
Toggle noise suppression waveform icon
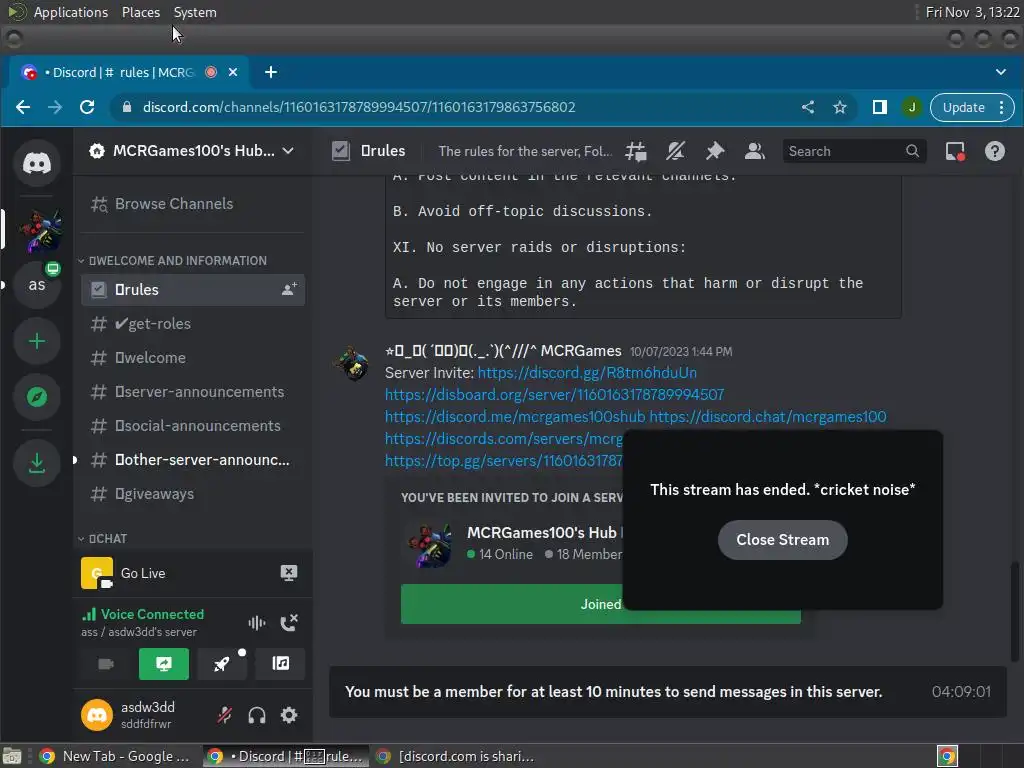point(257,622)
